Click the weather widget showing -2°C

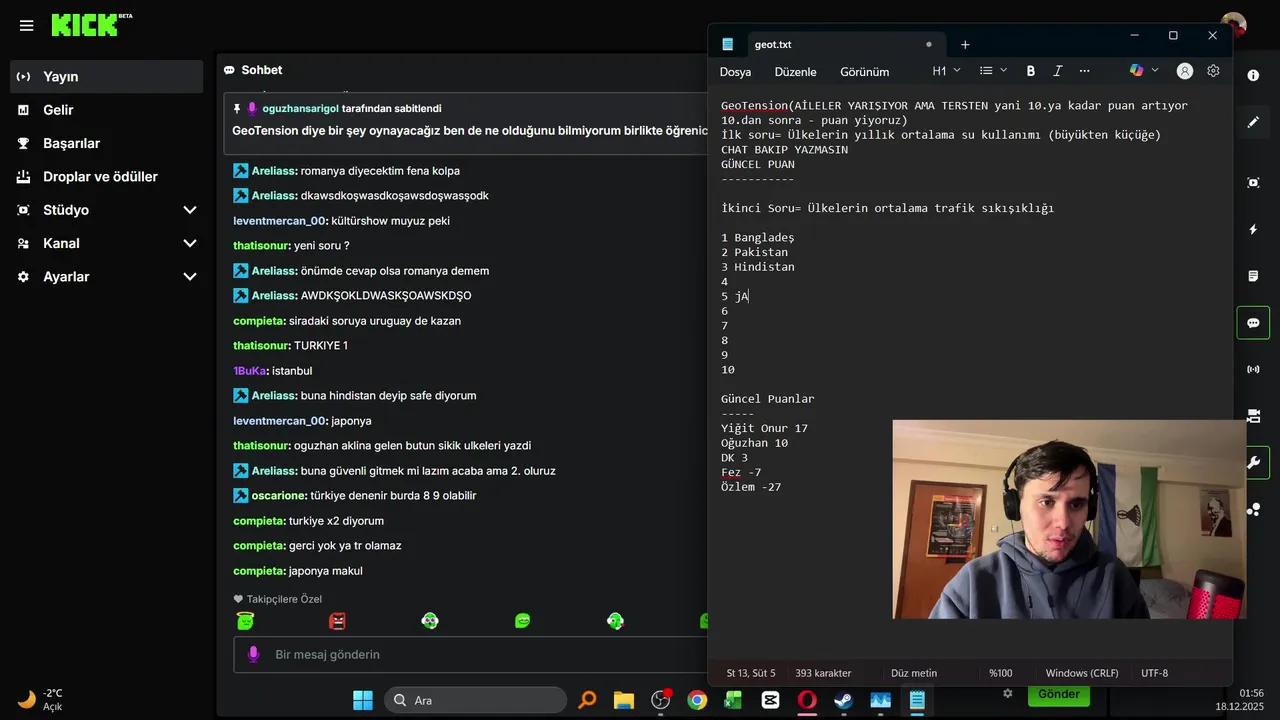(x=40, y=699)
